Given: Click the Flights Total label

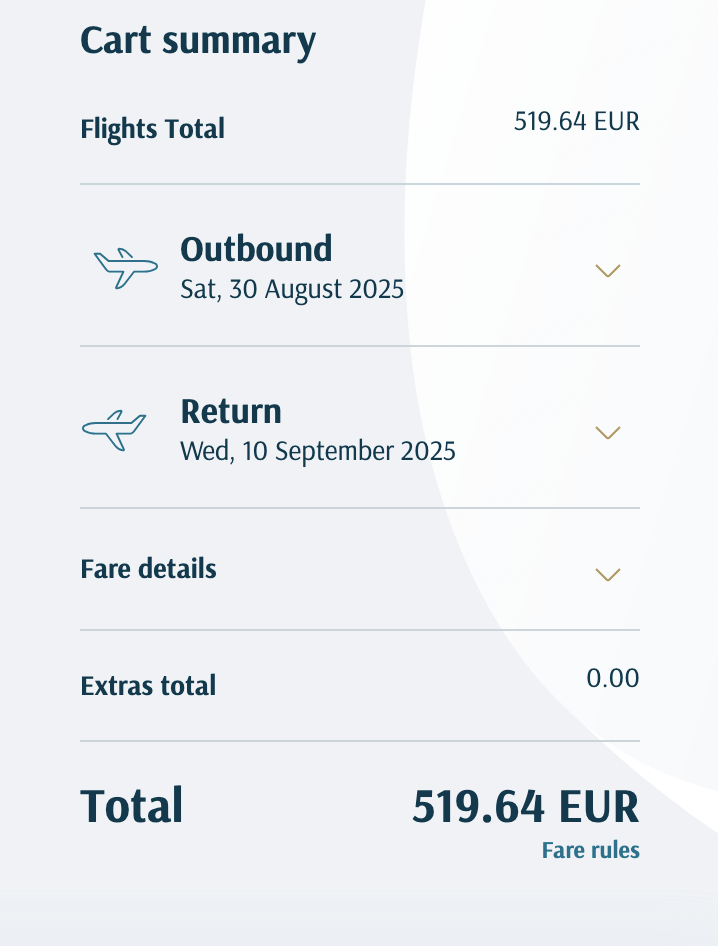Looking at the screenshot, I should (x=153, y=129).
